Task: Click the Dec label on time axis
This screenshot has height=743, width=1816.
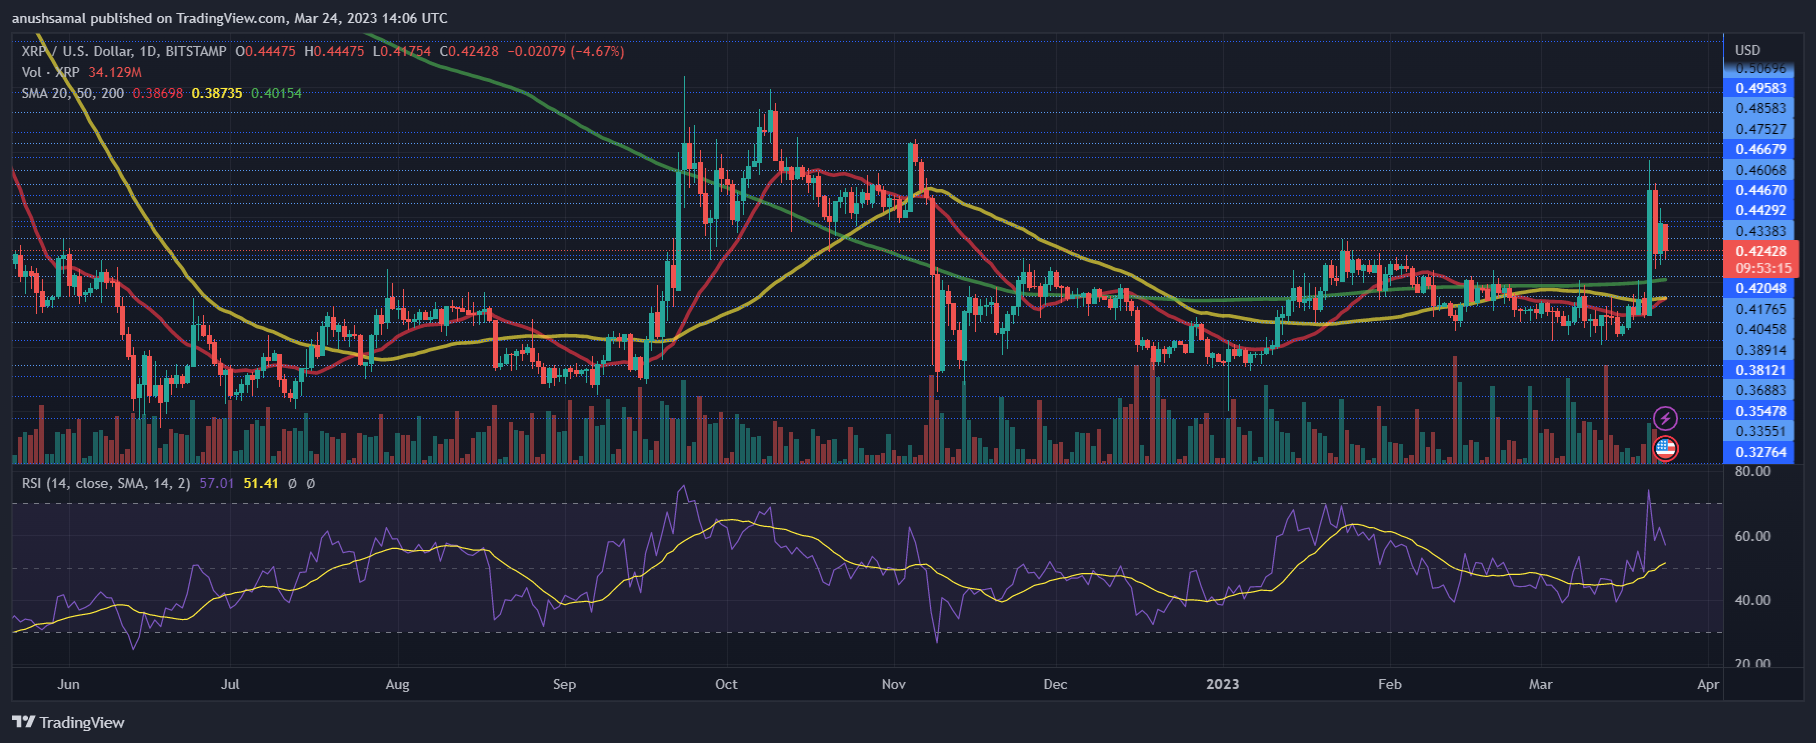Action: 1055,684
